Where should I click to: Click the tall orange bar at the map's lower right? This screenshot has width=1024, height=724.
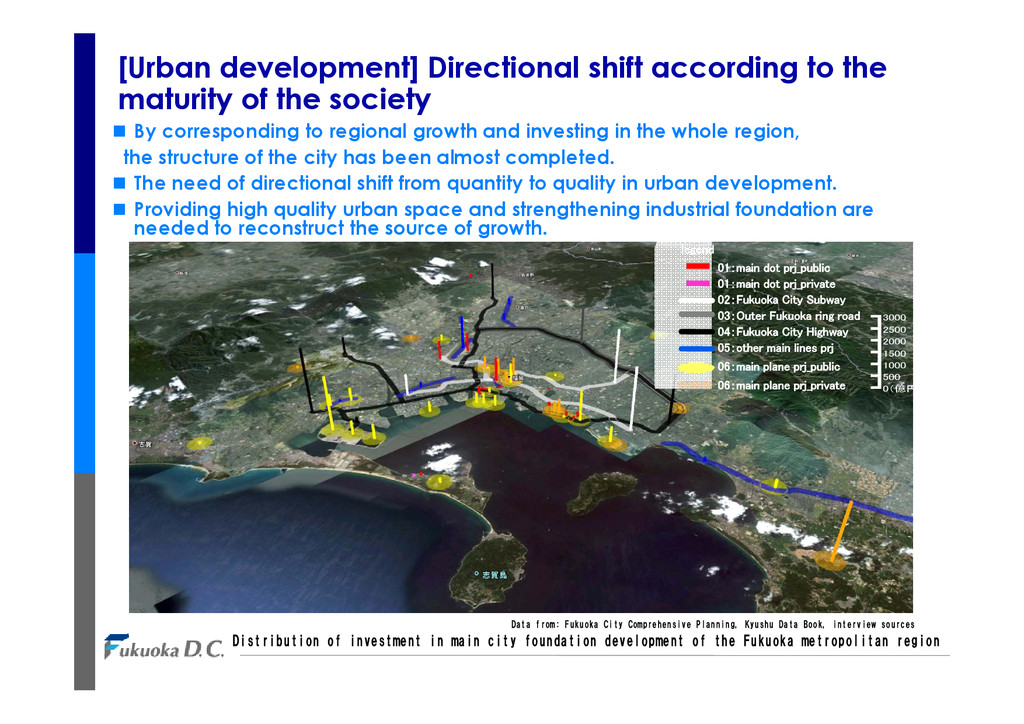pos(840,533)
